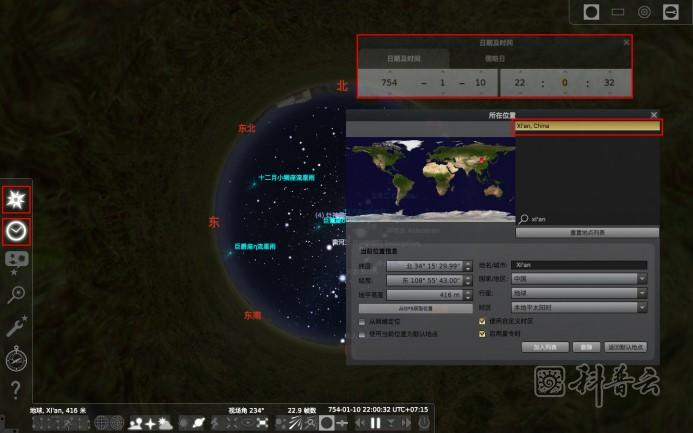Viewport: 693px width, 433px height.
Task: Click the world map thumbnail
Action: pyautogui.click(x=430, y=180)
